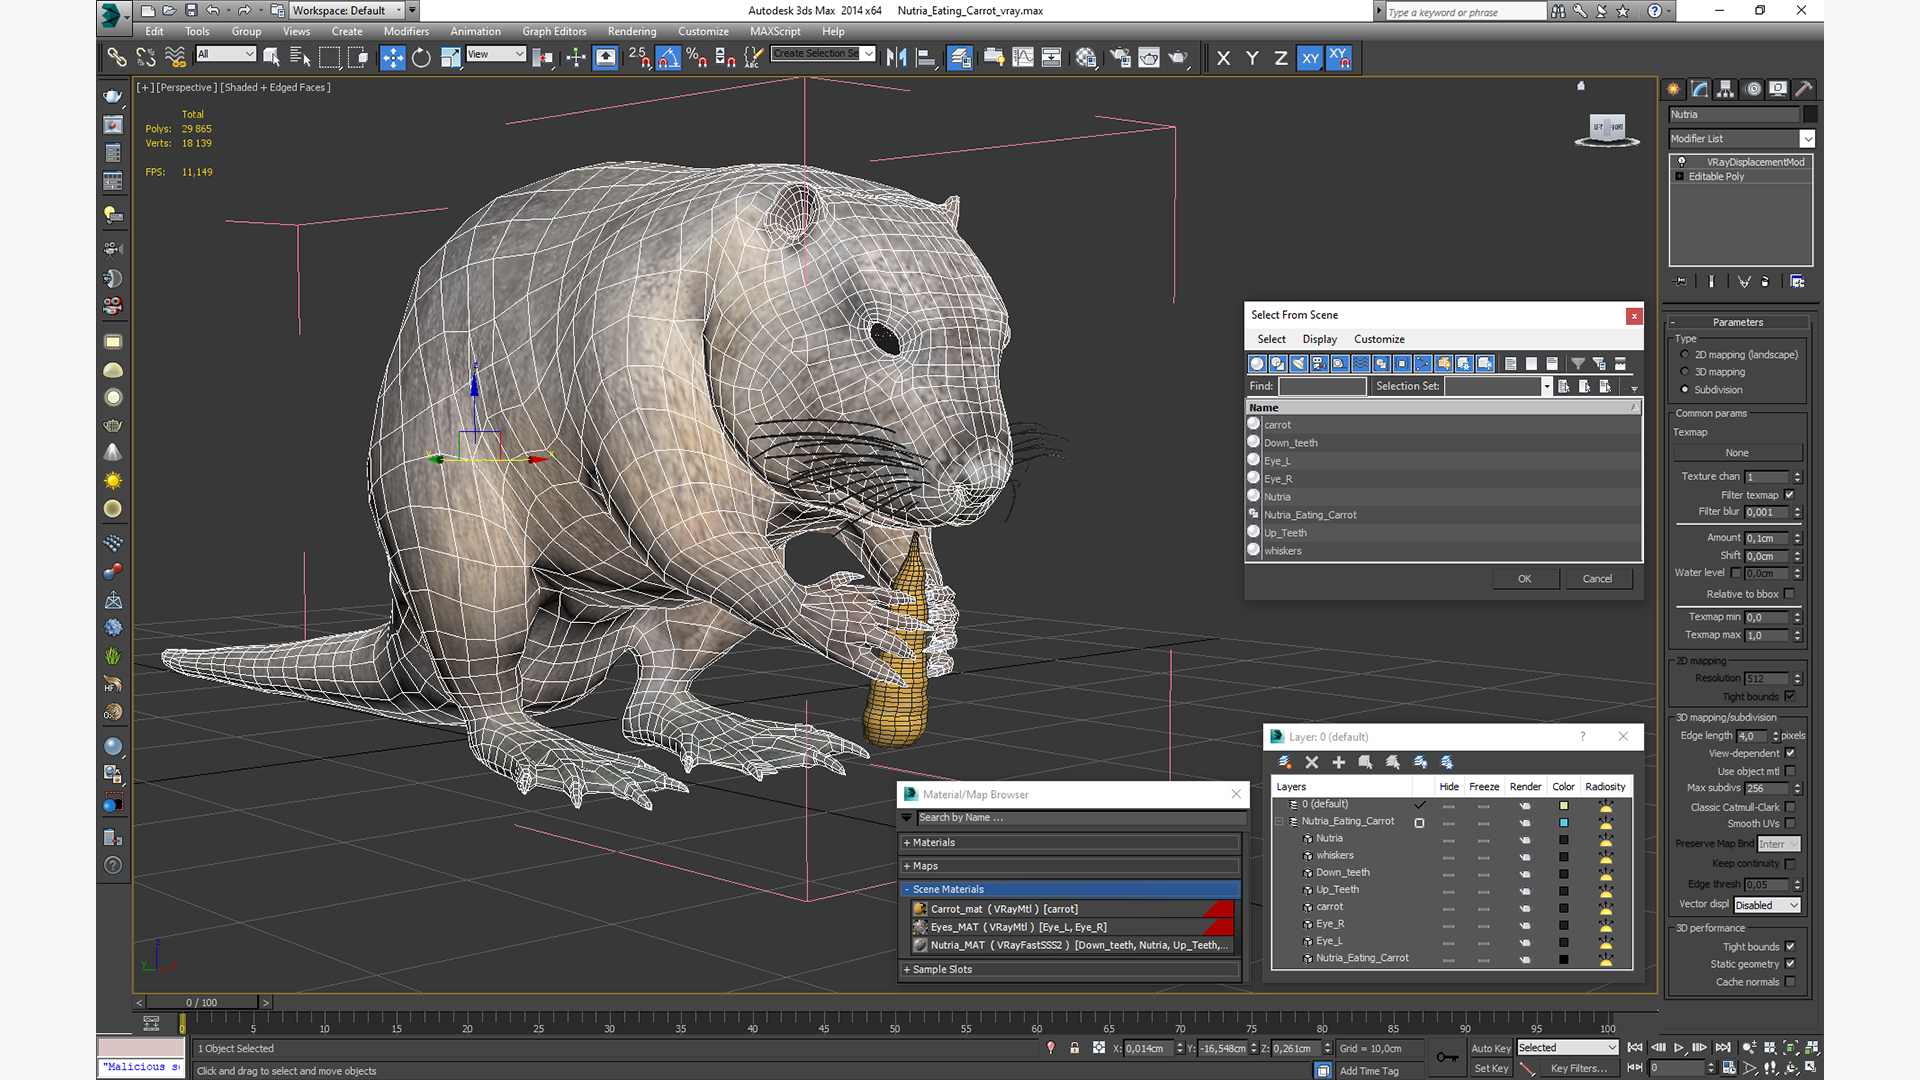Uncheck the Filter texmap checkbox

[x=1790, y=495]
